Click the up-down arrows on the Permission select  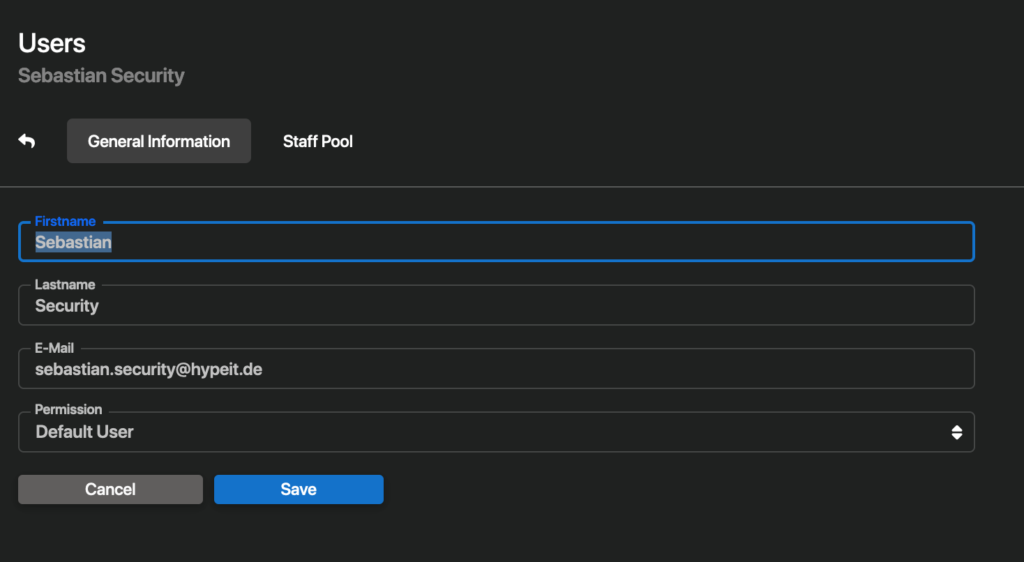[x=956, y=432]
